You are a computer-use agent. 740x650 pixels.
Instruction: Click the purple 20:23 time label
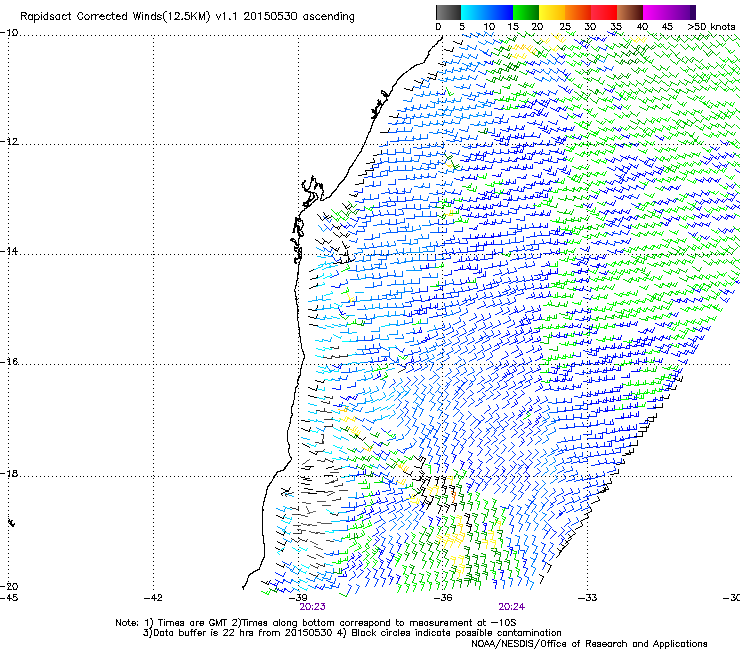coord(312,607)
